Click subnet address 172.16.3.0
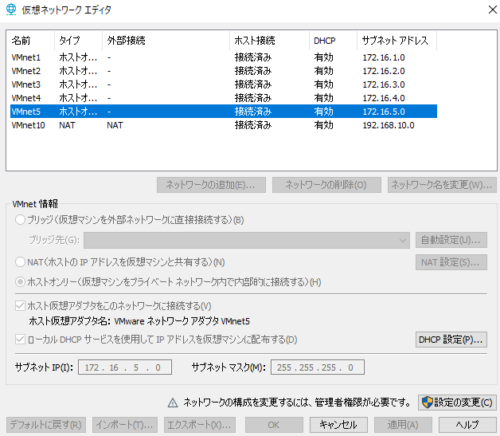 coord(384,85)
